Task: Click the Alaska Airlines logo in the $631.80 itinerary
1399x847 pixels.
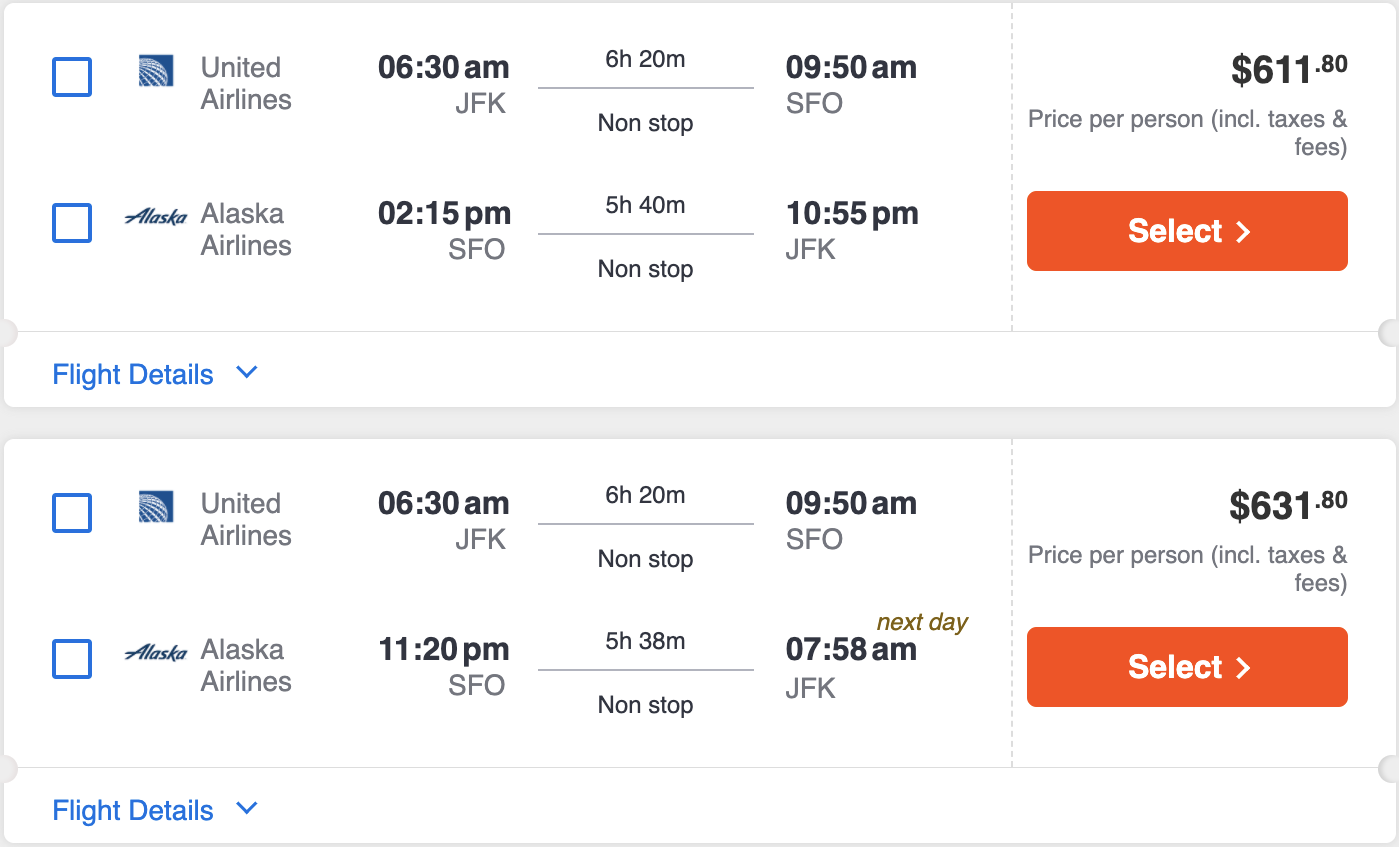Action: 156,652
